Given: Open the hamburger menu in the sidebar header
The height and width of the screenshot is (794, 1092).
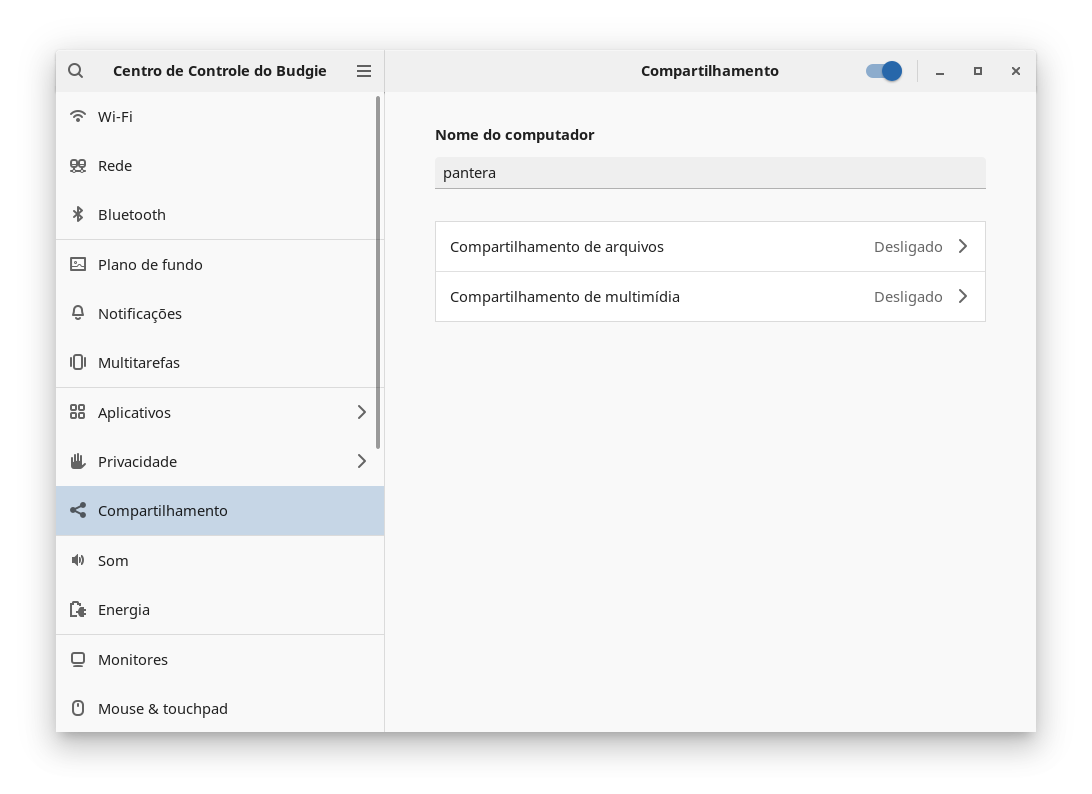Looking at the screenshot, I should coord(364,71).
